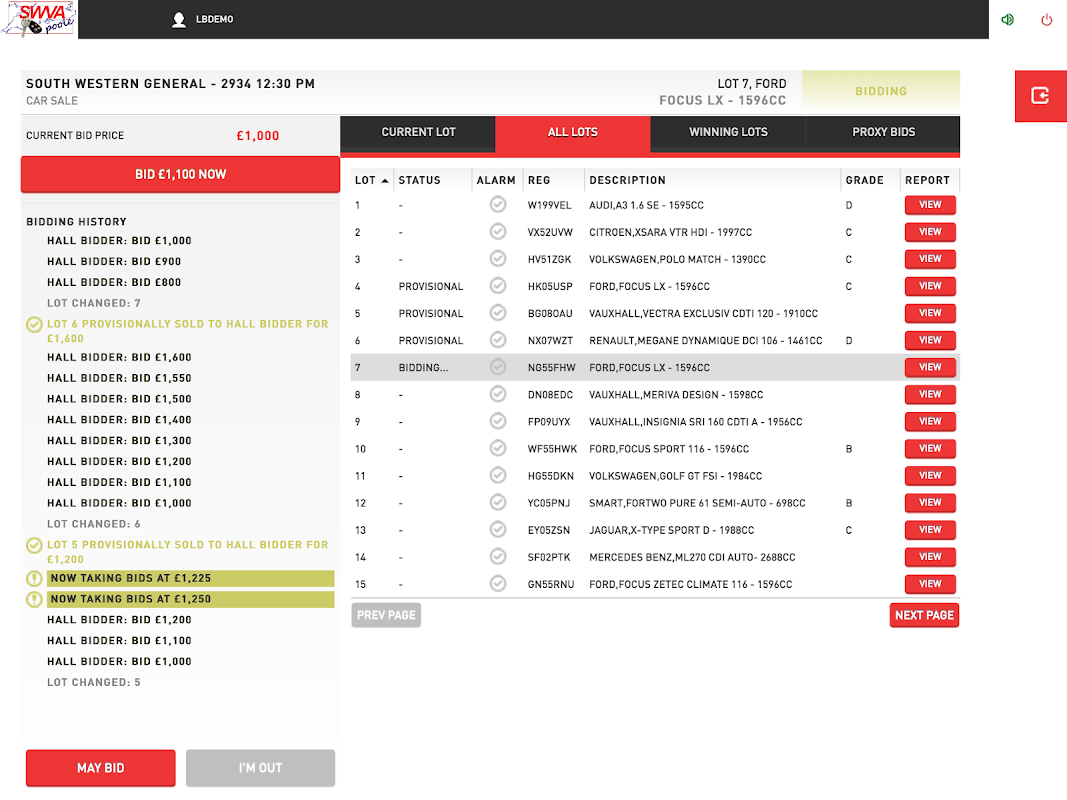Toggle alarm for lot 13 Jaguar X-Type
The height and width of the screenshot is (800, 1067).
coord(498,530)
